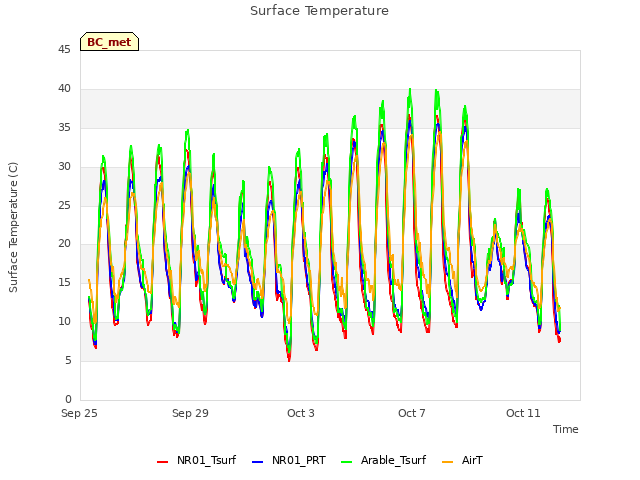Toggle the Arable_Tsurf legend entry
Image resolution: width=640 pixels, height=480 pixels.
pos(383,460)
